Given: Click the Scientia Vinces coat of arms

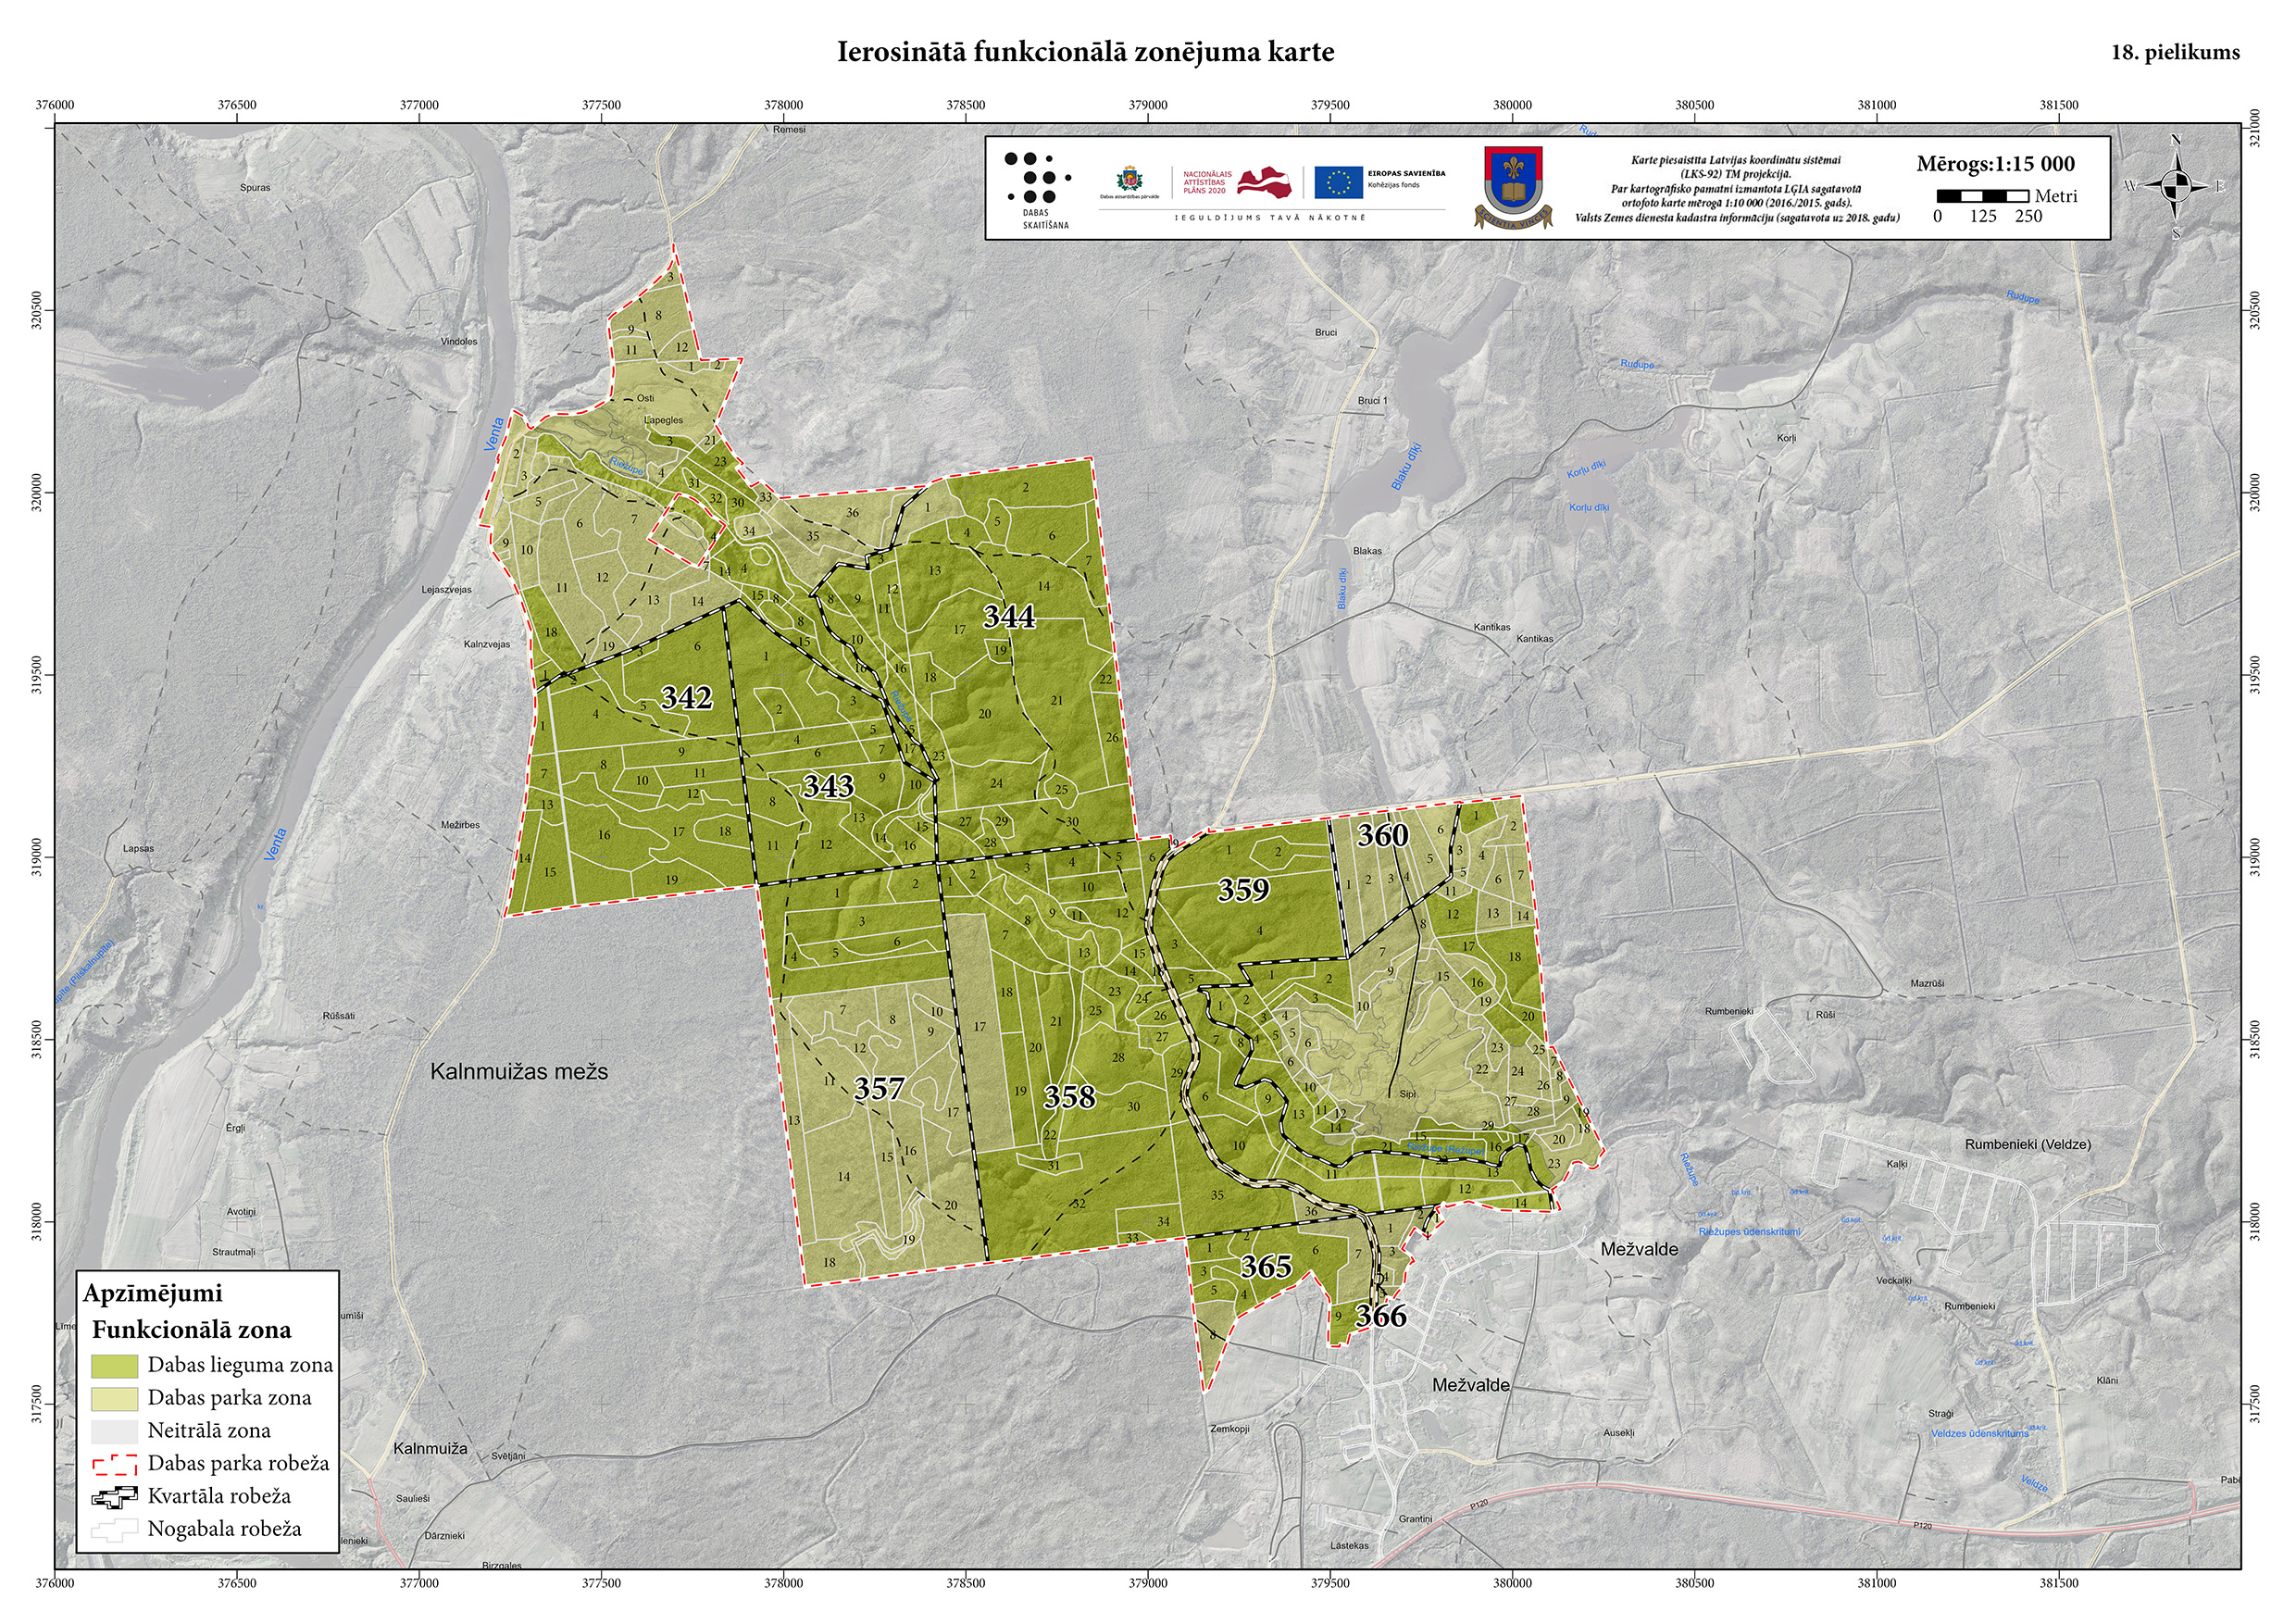Looking at the screenshot, I should pyautogui.click(x=1512, y=187).
